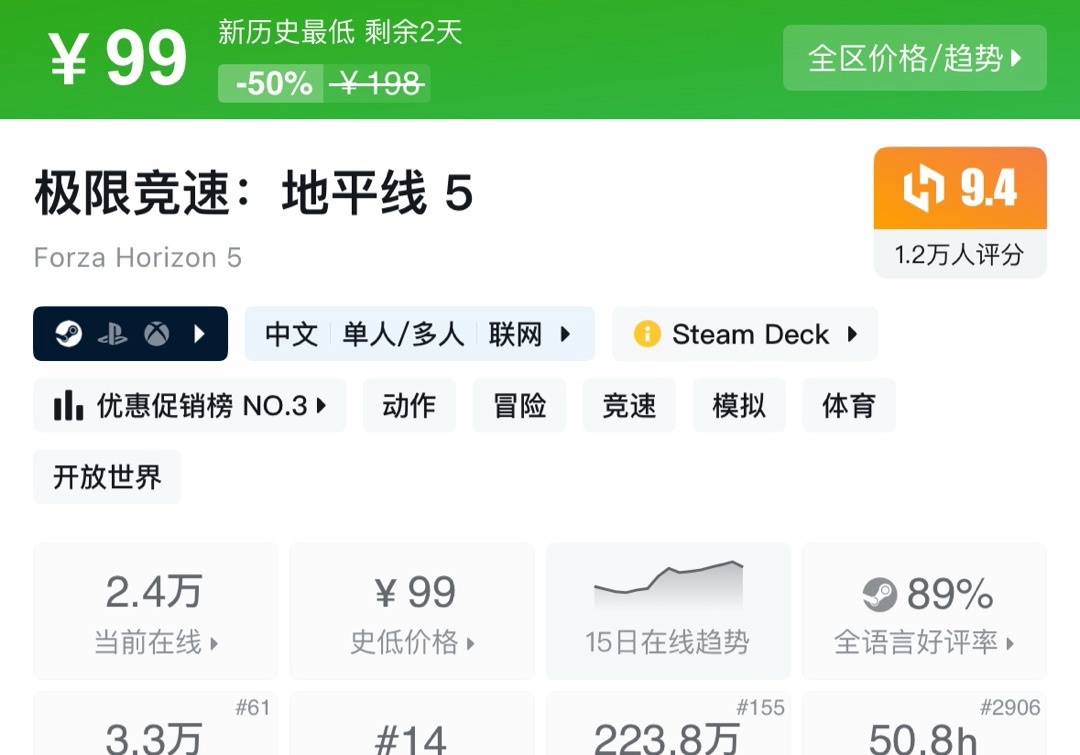The width and height of the screenshot is (1080, 755).
Task: Expand the language and multiplayer details arrow
Action: pos(565,334)
